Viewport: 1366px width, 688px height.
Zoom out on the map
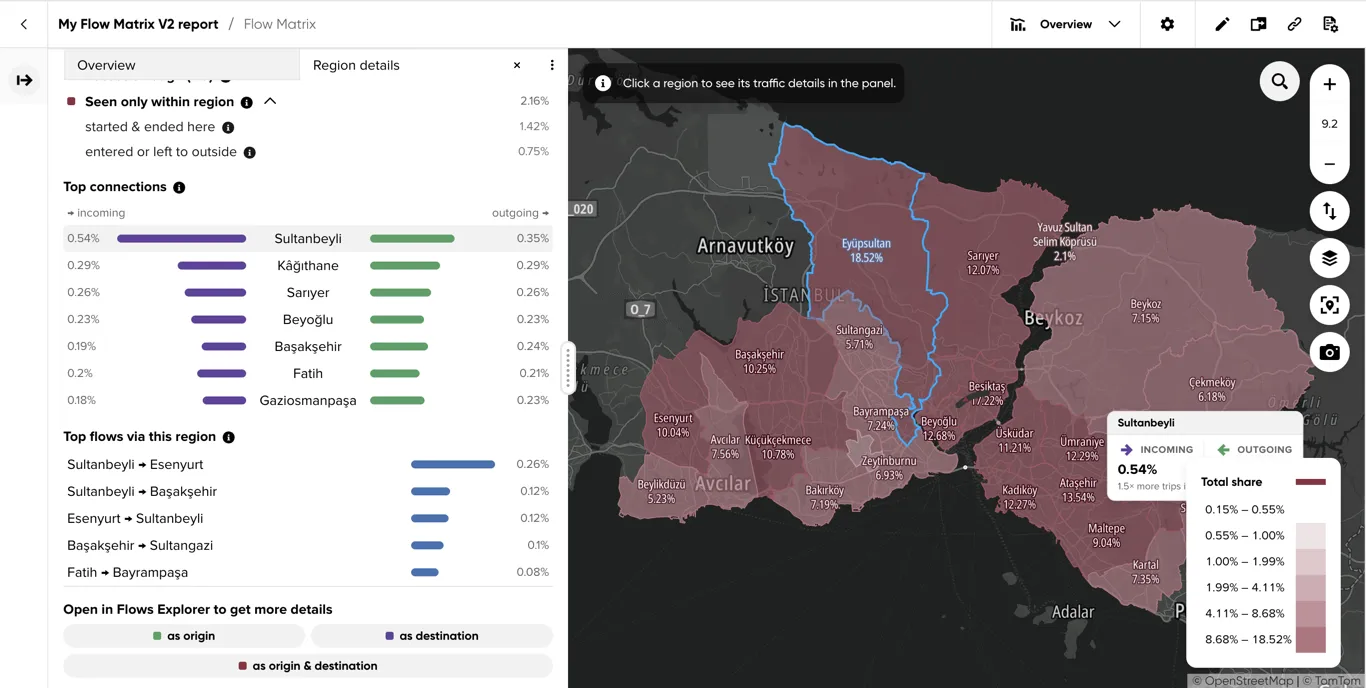pyautogui.click(x=1329, y=164)
